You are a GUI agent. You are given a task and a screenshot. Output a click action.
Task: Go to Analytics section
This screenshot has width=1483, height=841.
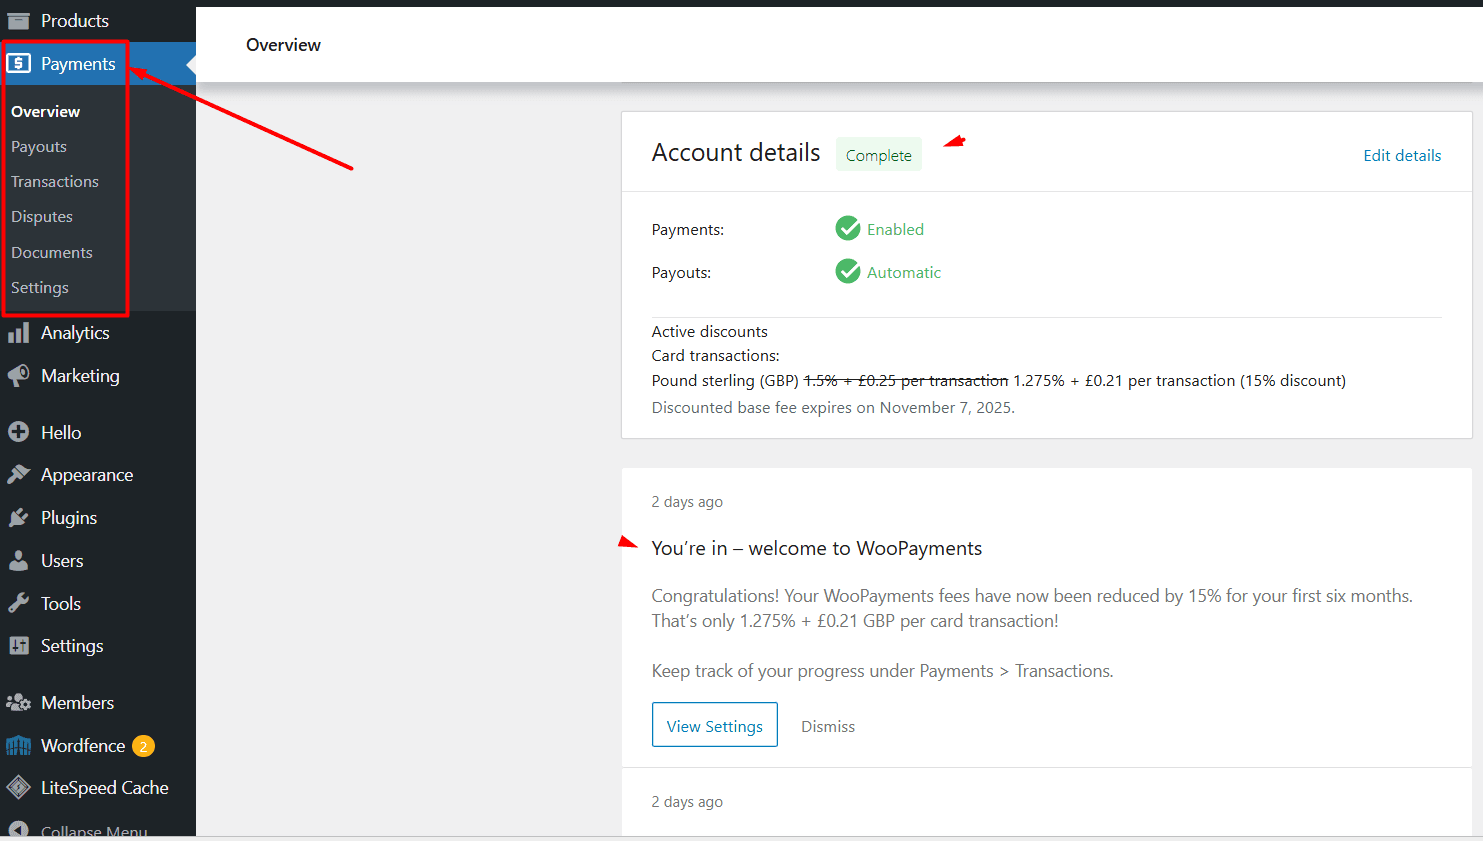click(75, 333)
